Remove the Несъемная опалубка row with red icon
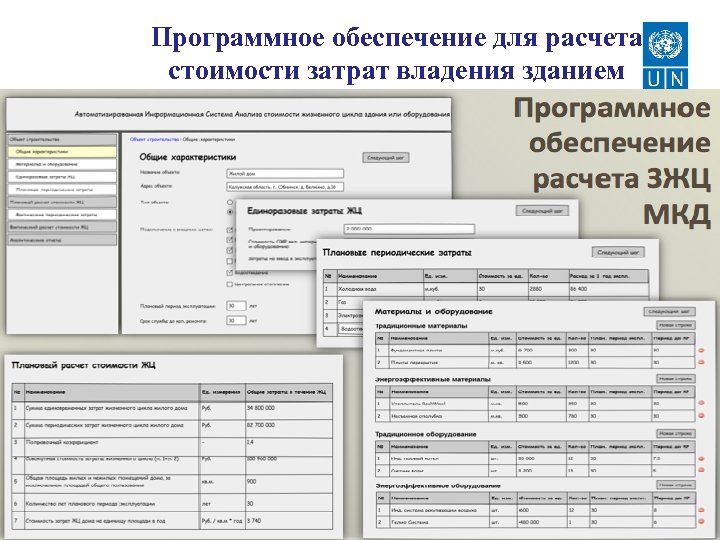The image size is (720, 540). coord(701,416)
